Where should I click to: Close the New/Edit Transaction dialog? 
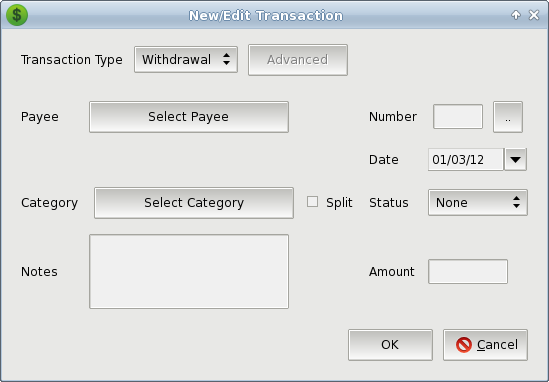point(534,15)
